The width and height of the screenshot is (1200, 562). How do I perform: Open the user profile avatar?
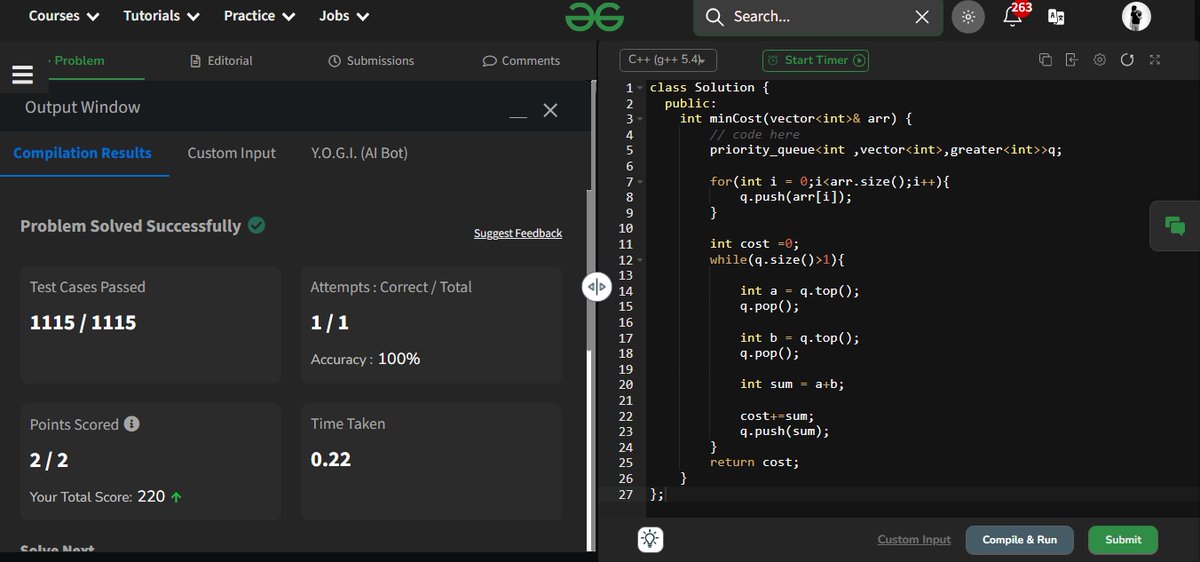(1136, 16)
